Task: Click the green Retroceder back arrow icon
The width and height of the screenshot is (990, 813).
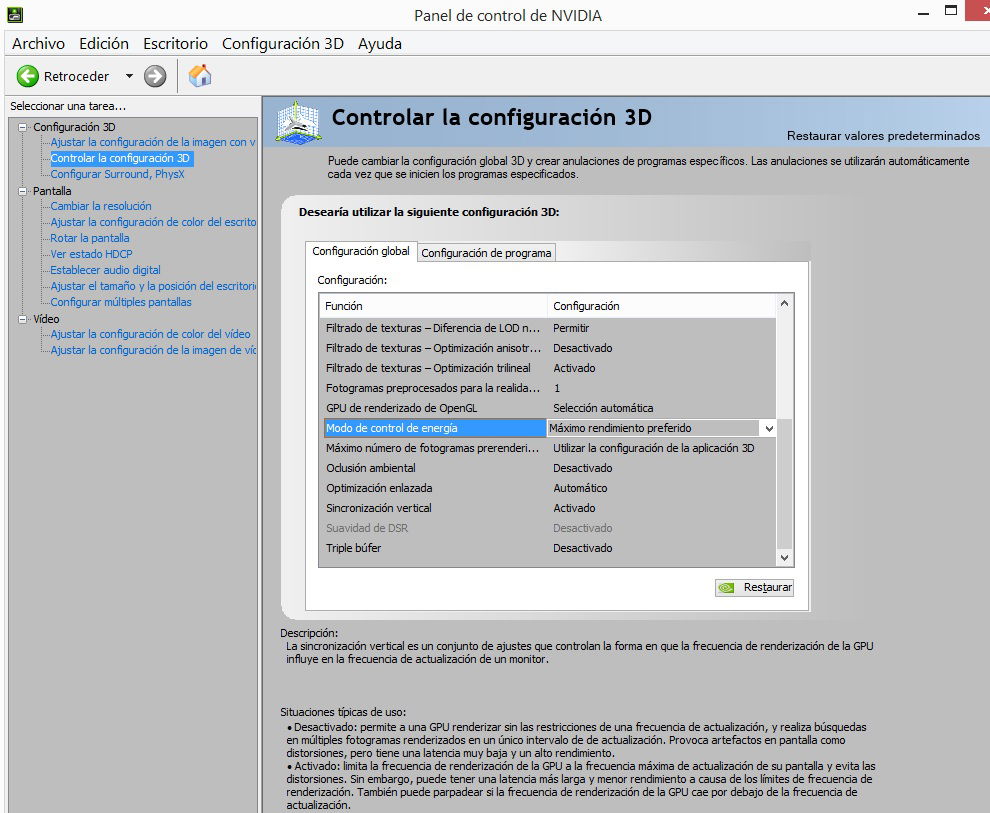Action: tap(27, 76)
